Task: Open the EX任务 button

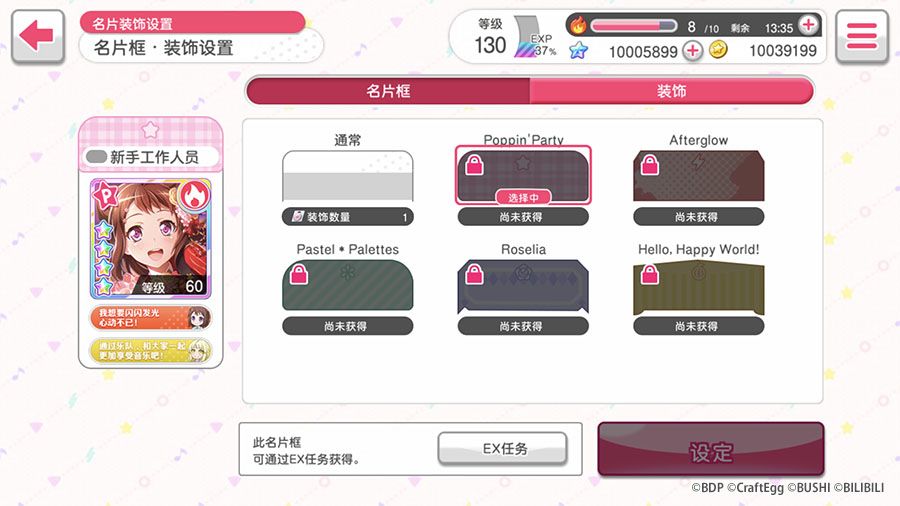Action: [502, 449]
